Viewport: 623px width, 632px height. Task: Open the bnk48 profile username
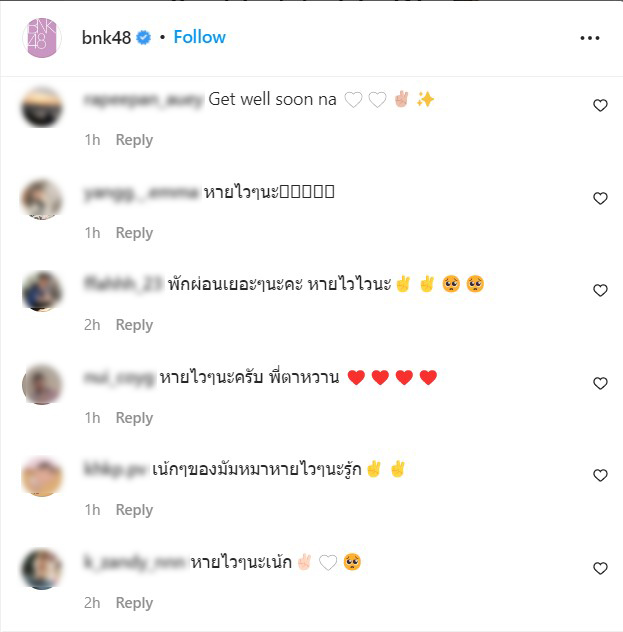pos(106,38)
